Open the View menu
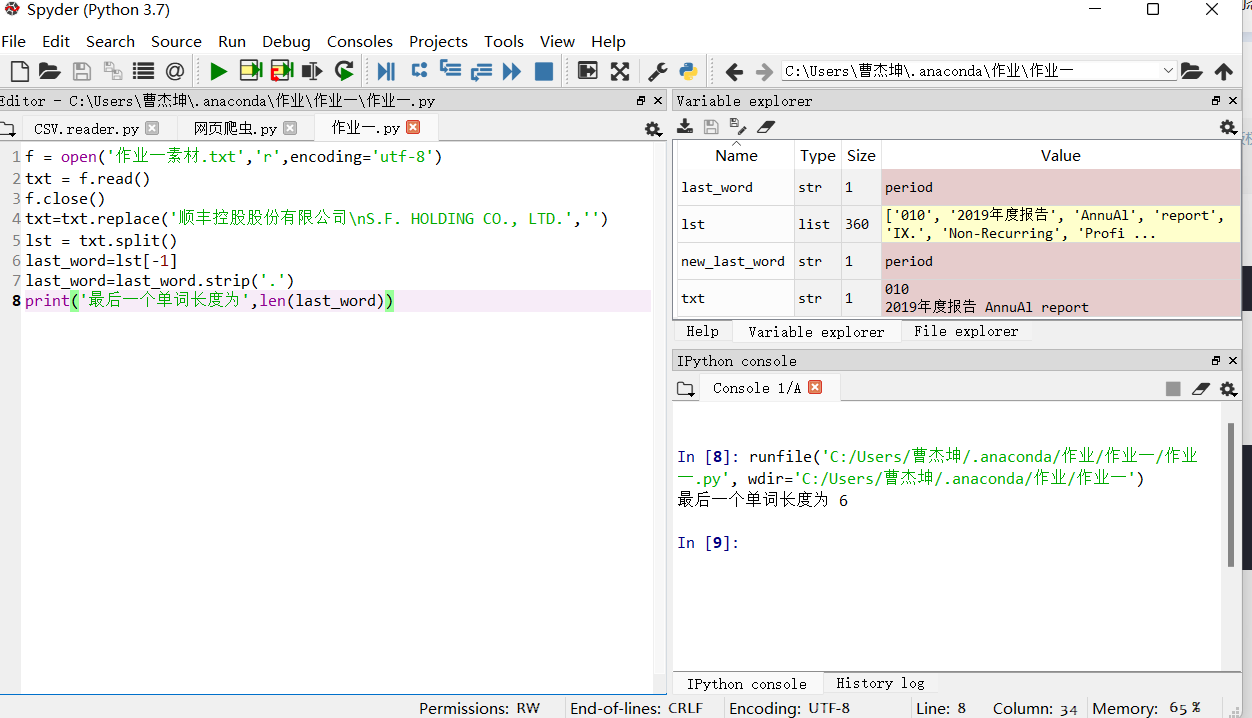The height and width of the screenshot is (718, 1252). [557, 41]
